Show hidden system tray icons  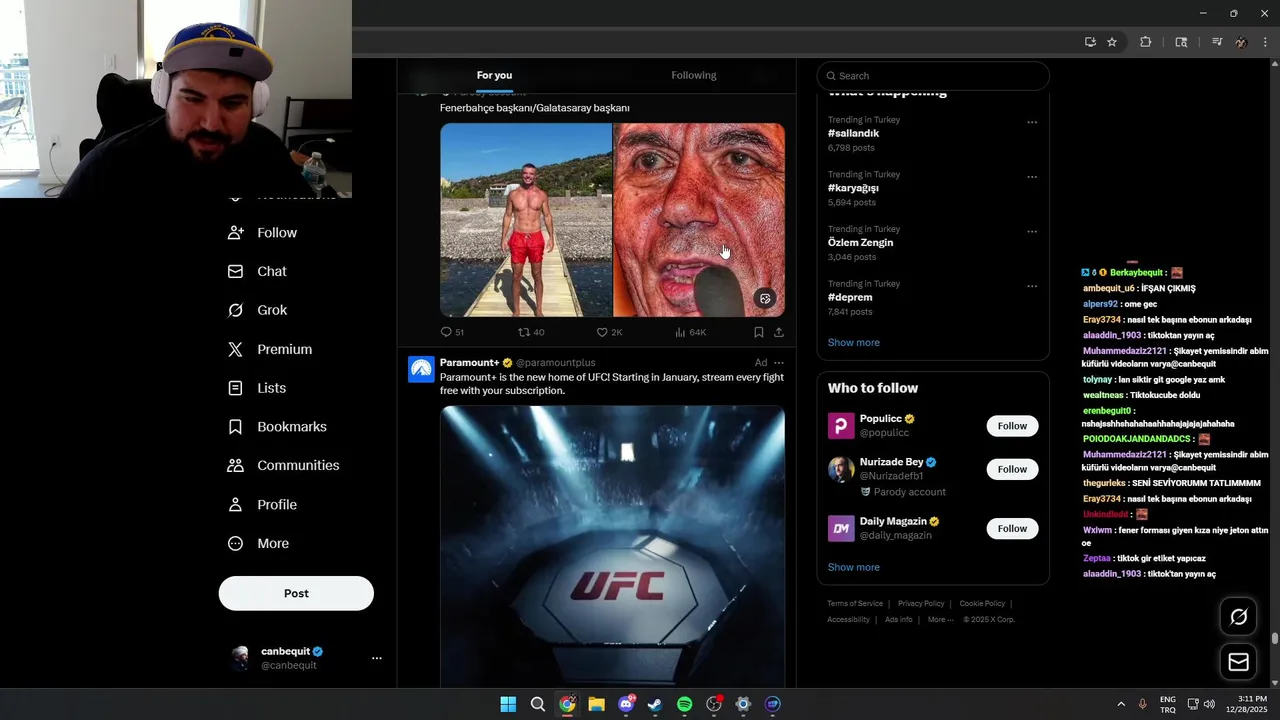(x=1120, y=704)
